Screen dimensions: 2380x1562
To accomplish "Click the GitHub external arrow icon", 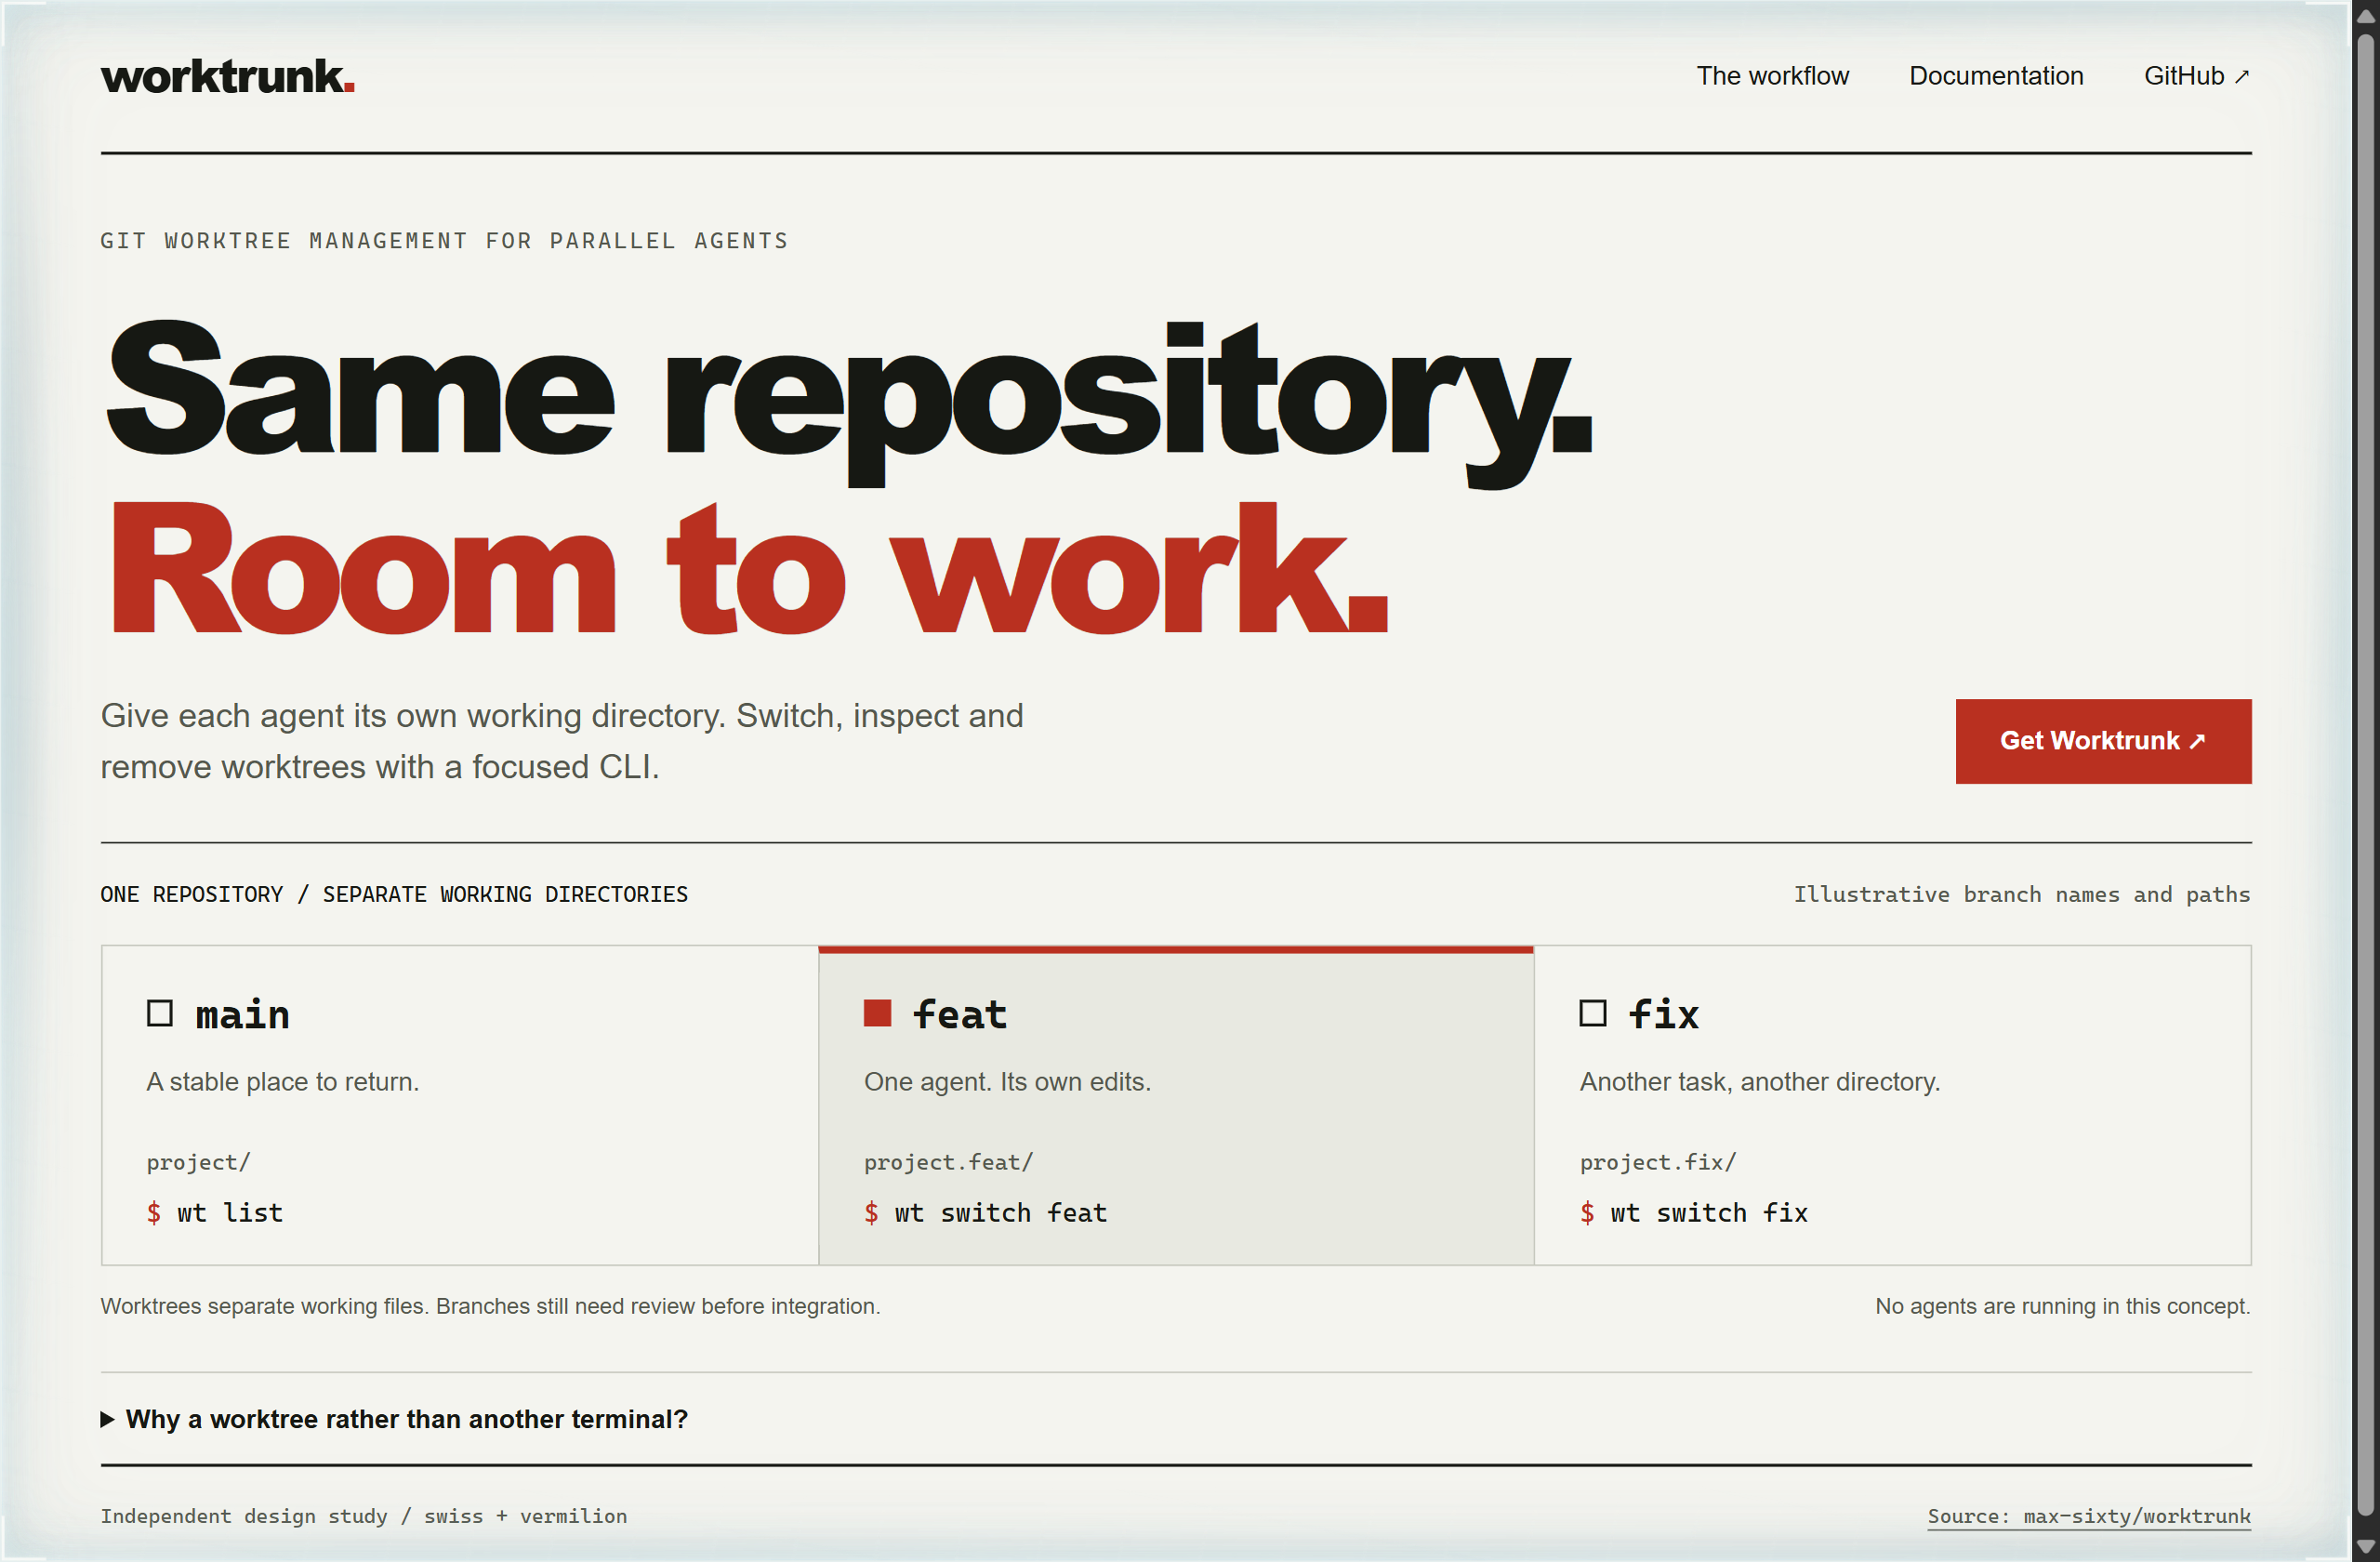I will (x=2242, y=77).
